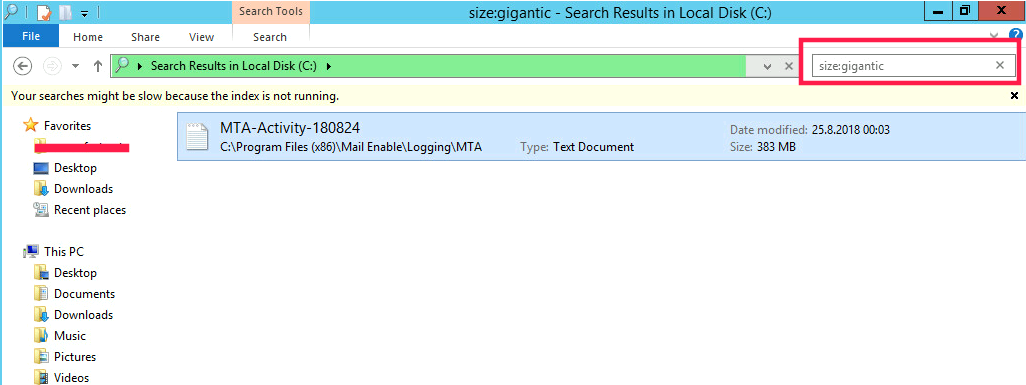
Task: Click the Favorites star icon
Action: 30,125
